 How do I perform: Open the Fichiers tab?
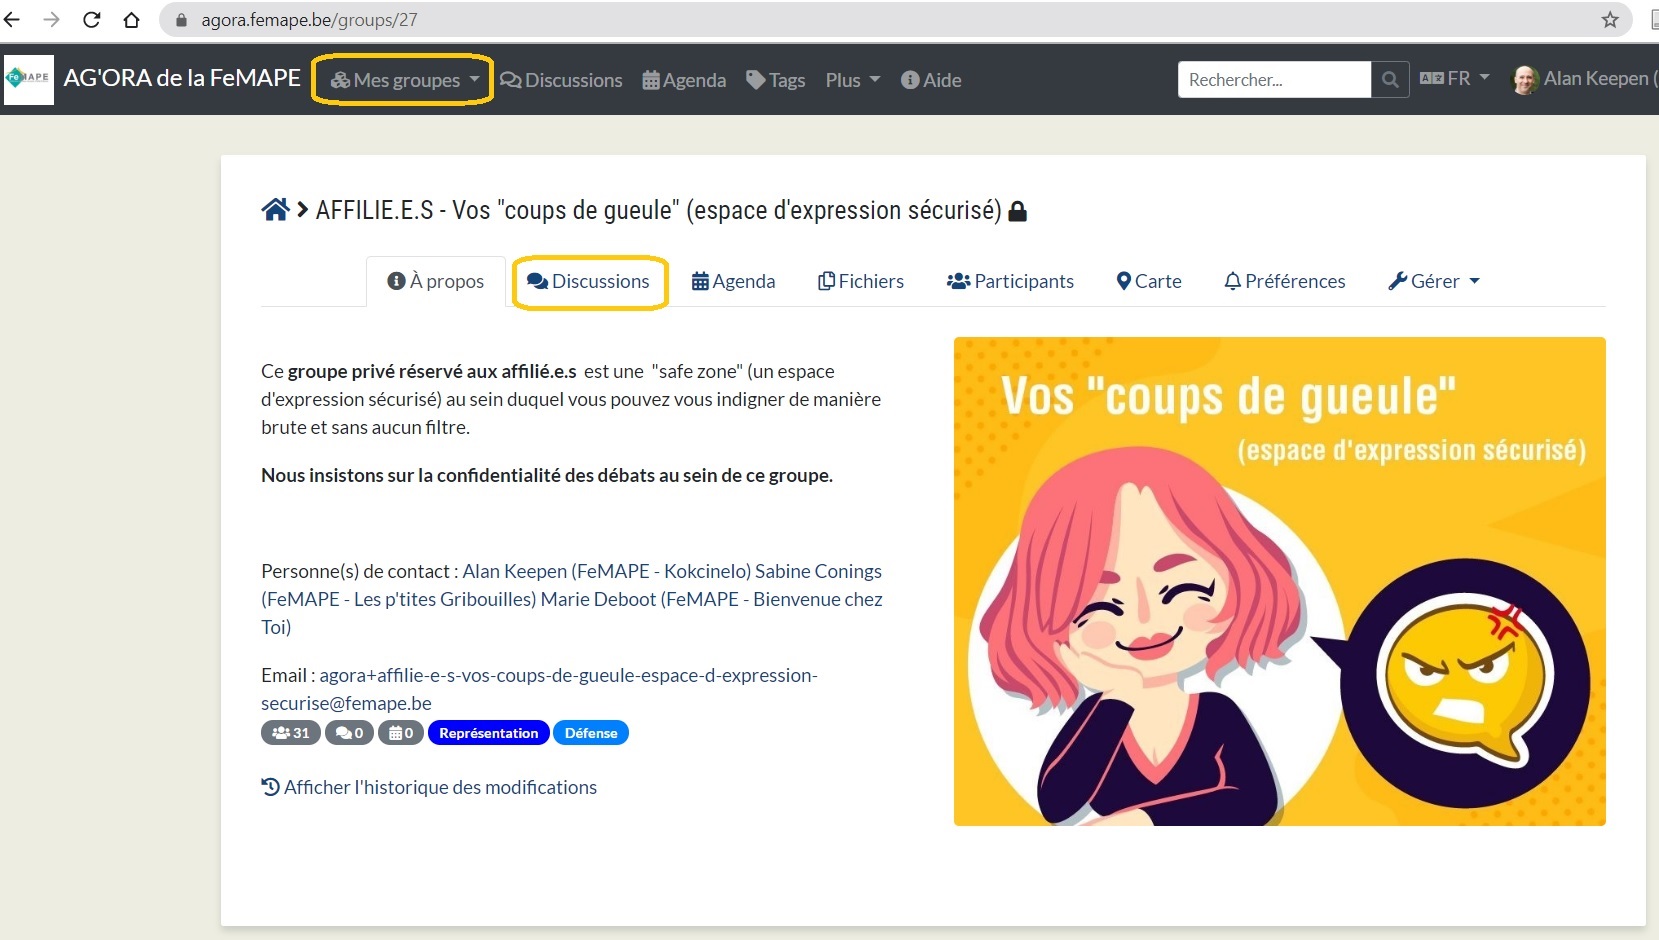coord(861,282)
